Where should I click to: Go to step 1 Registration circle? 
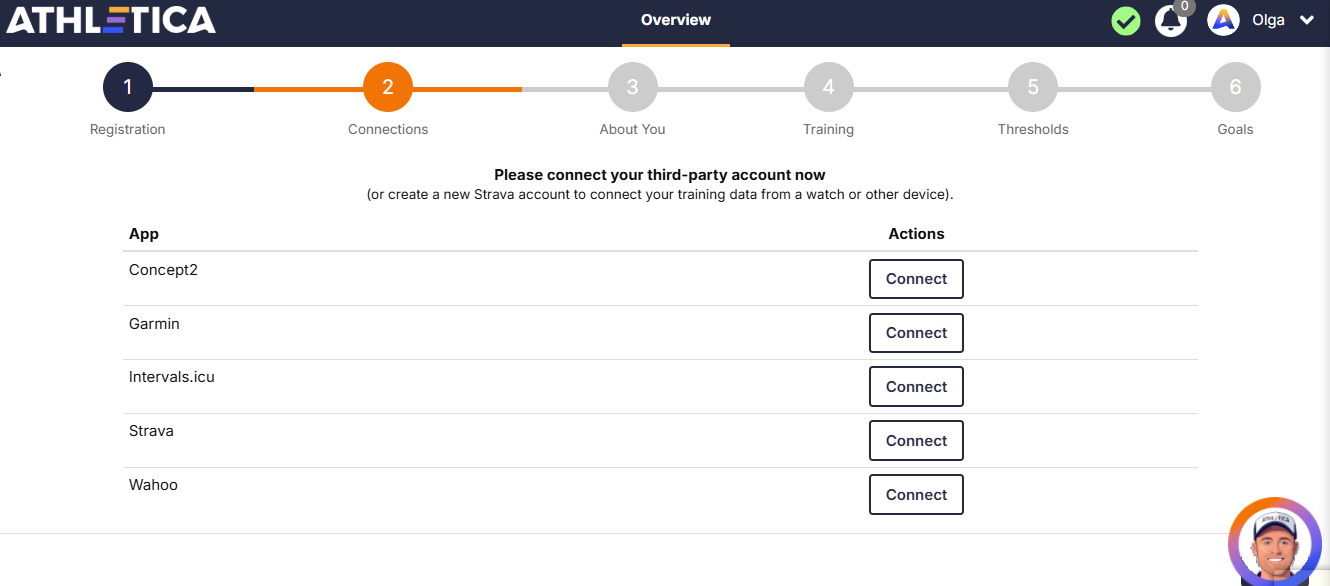[x=128, y=87]
